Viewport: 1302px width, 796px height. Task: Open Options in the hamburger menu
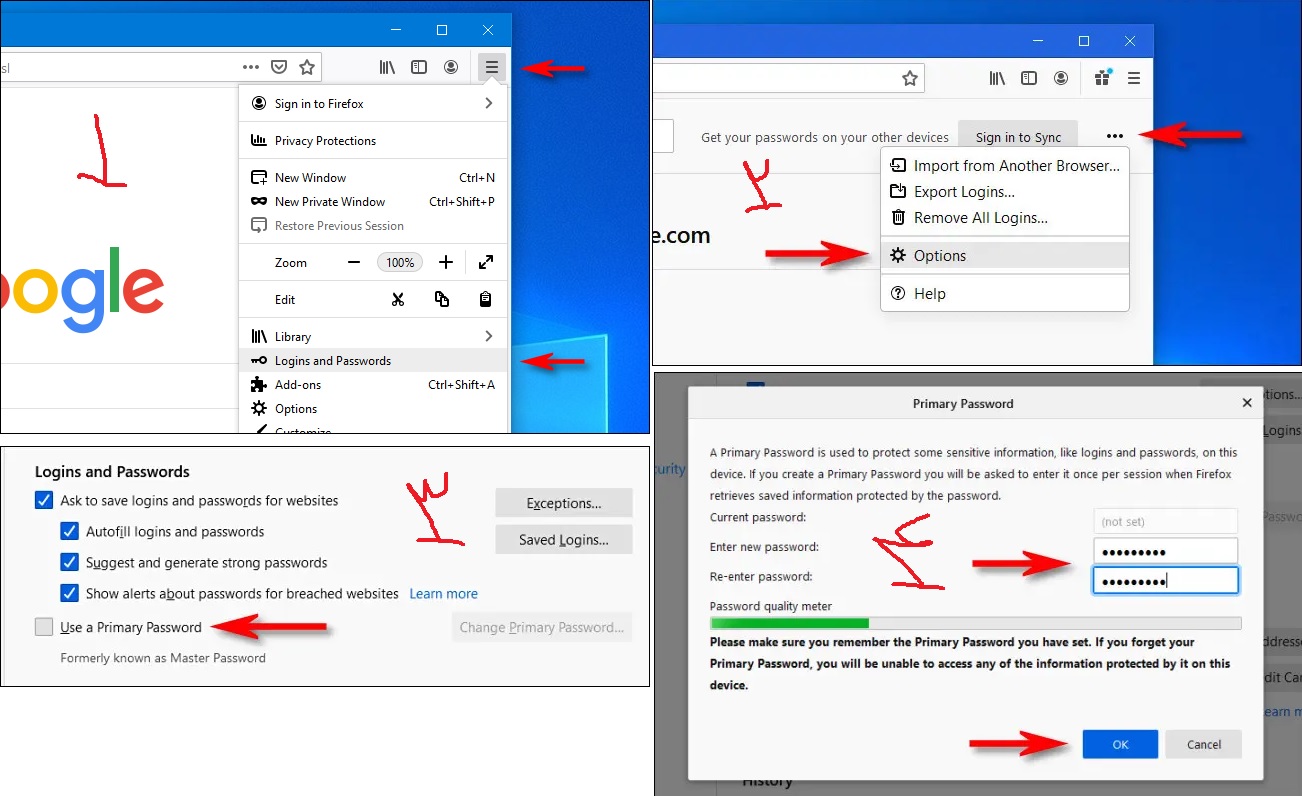click(x=374, y=409)
